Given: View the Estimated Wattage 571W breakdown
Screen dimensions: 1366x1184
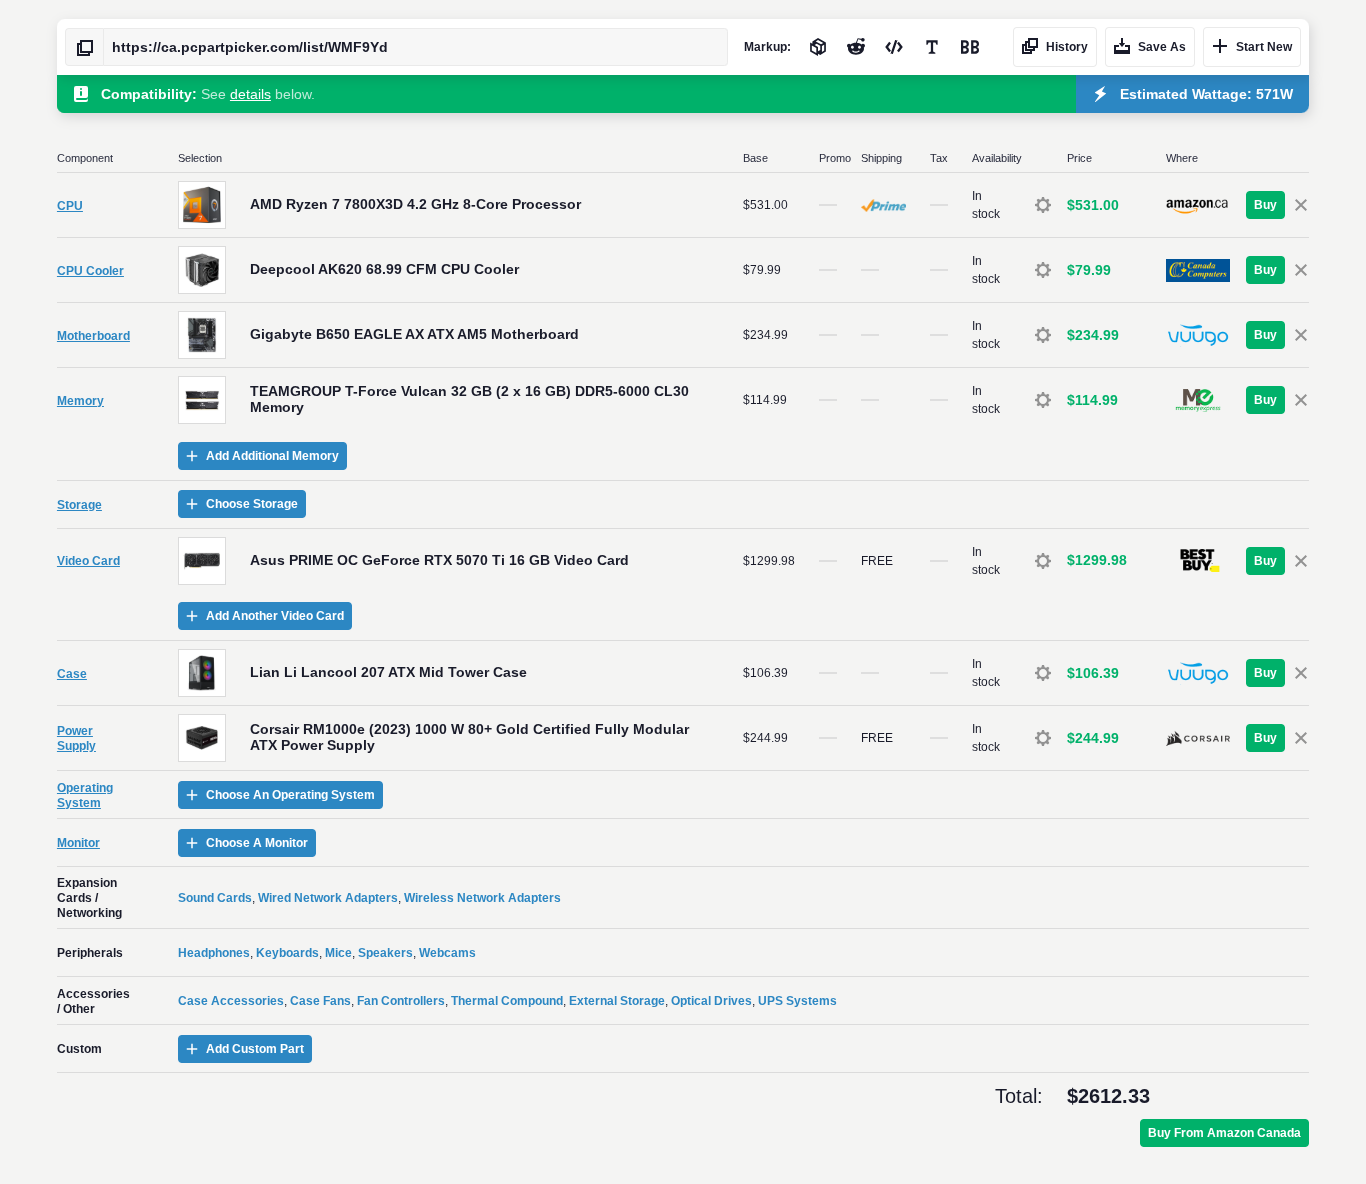Looking at the screenshot, I should click(1192, 94).
